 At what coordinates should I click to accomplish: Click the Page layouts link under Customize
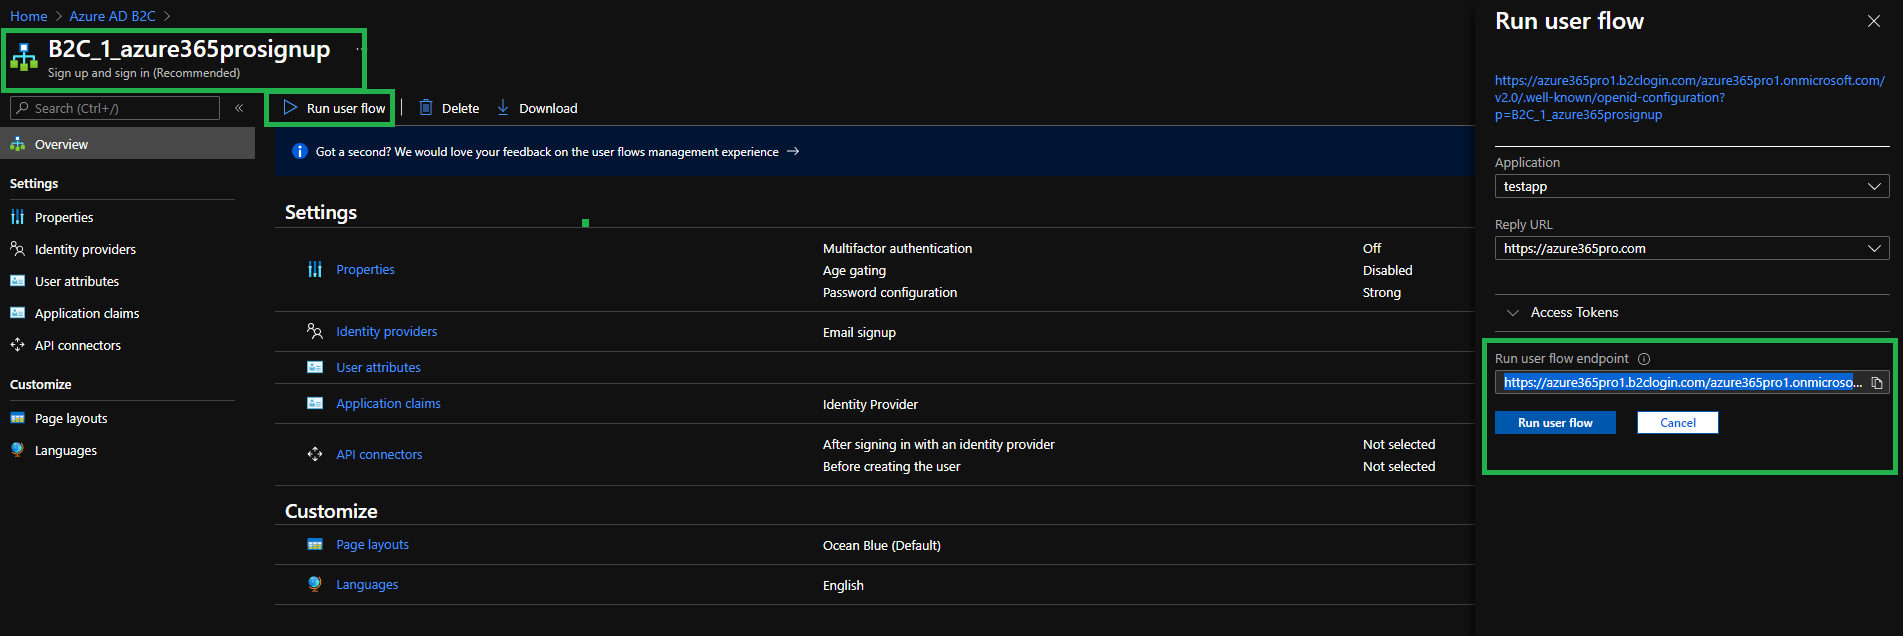coord(372,544)
